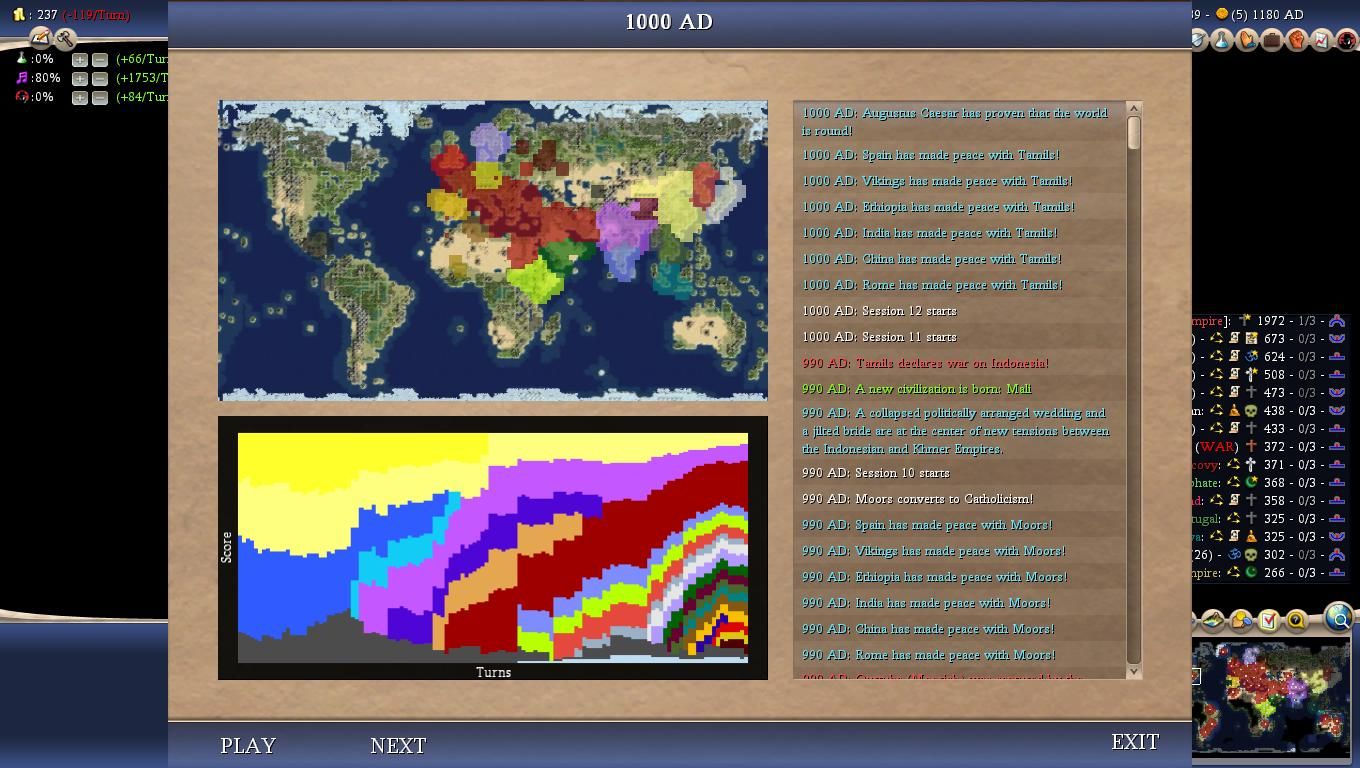This screenshot has height=768, width=1360.
Task: Toggle the checklist icon above the minimap
Action: (1268, 621)
